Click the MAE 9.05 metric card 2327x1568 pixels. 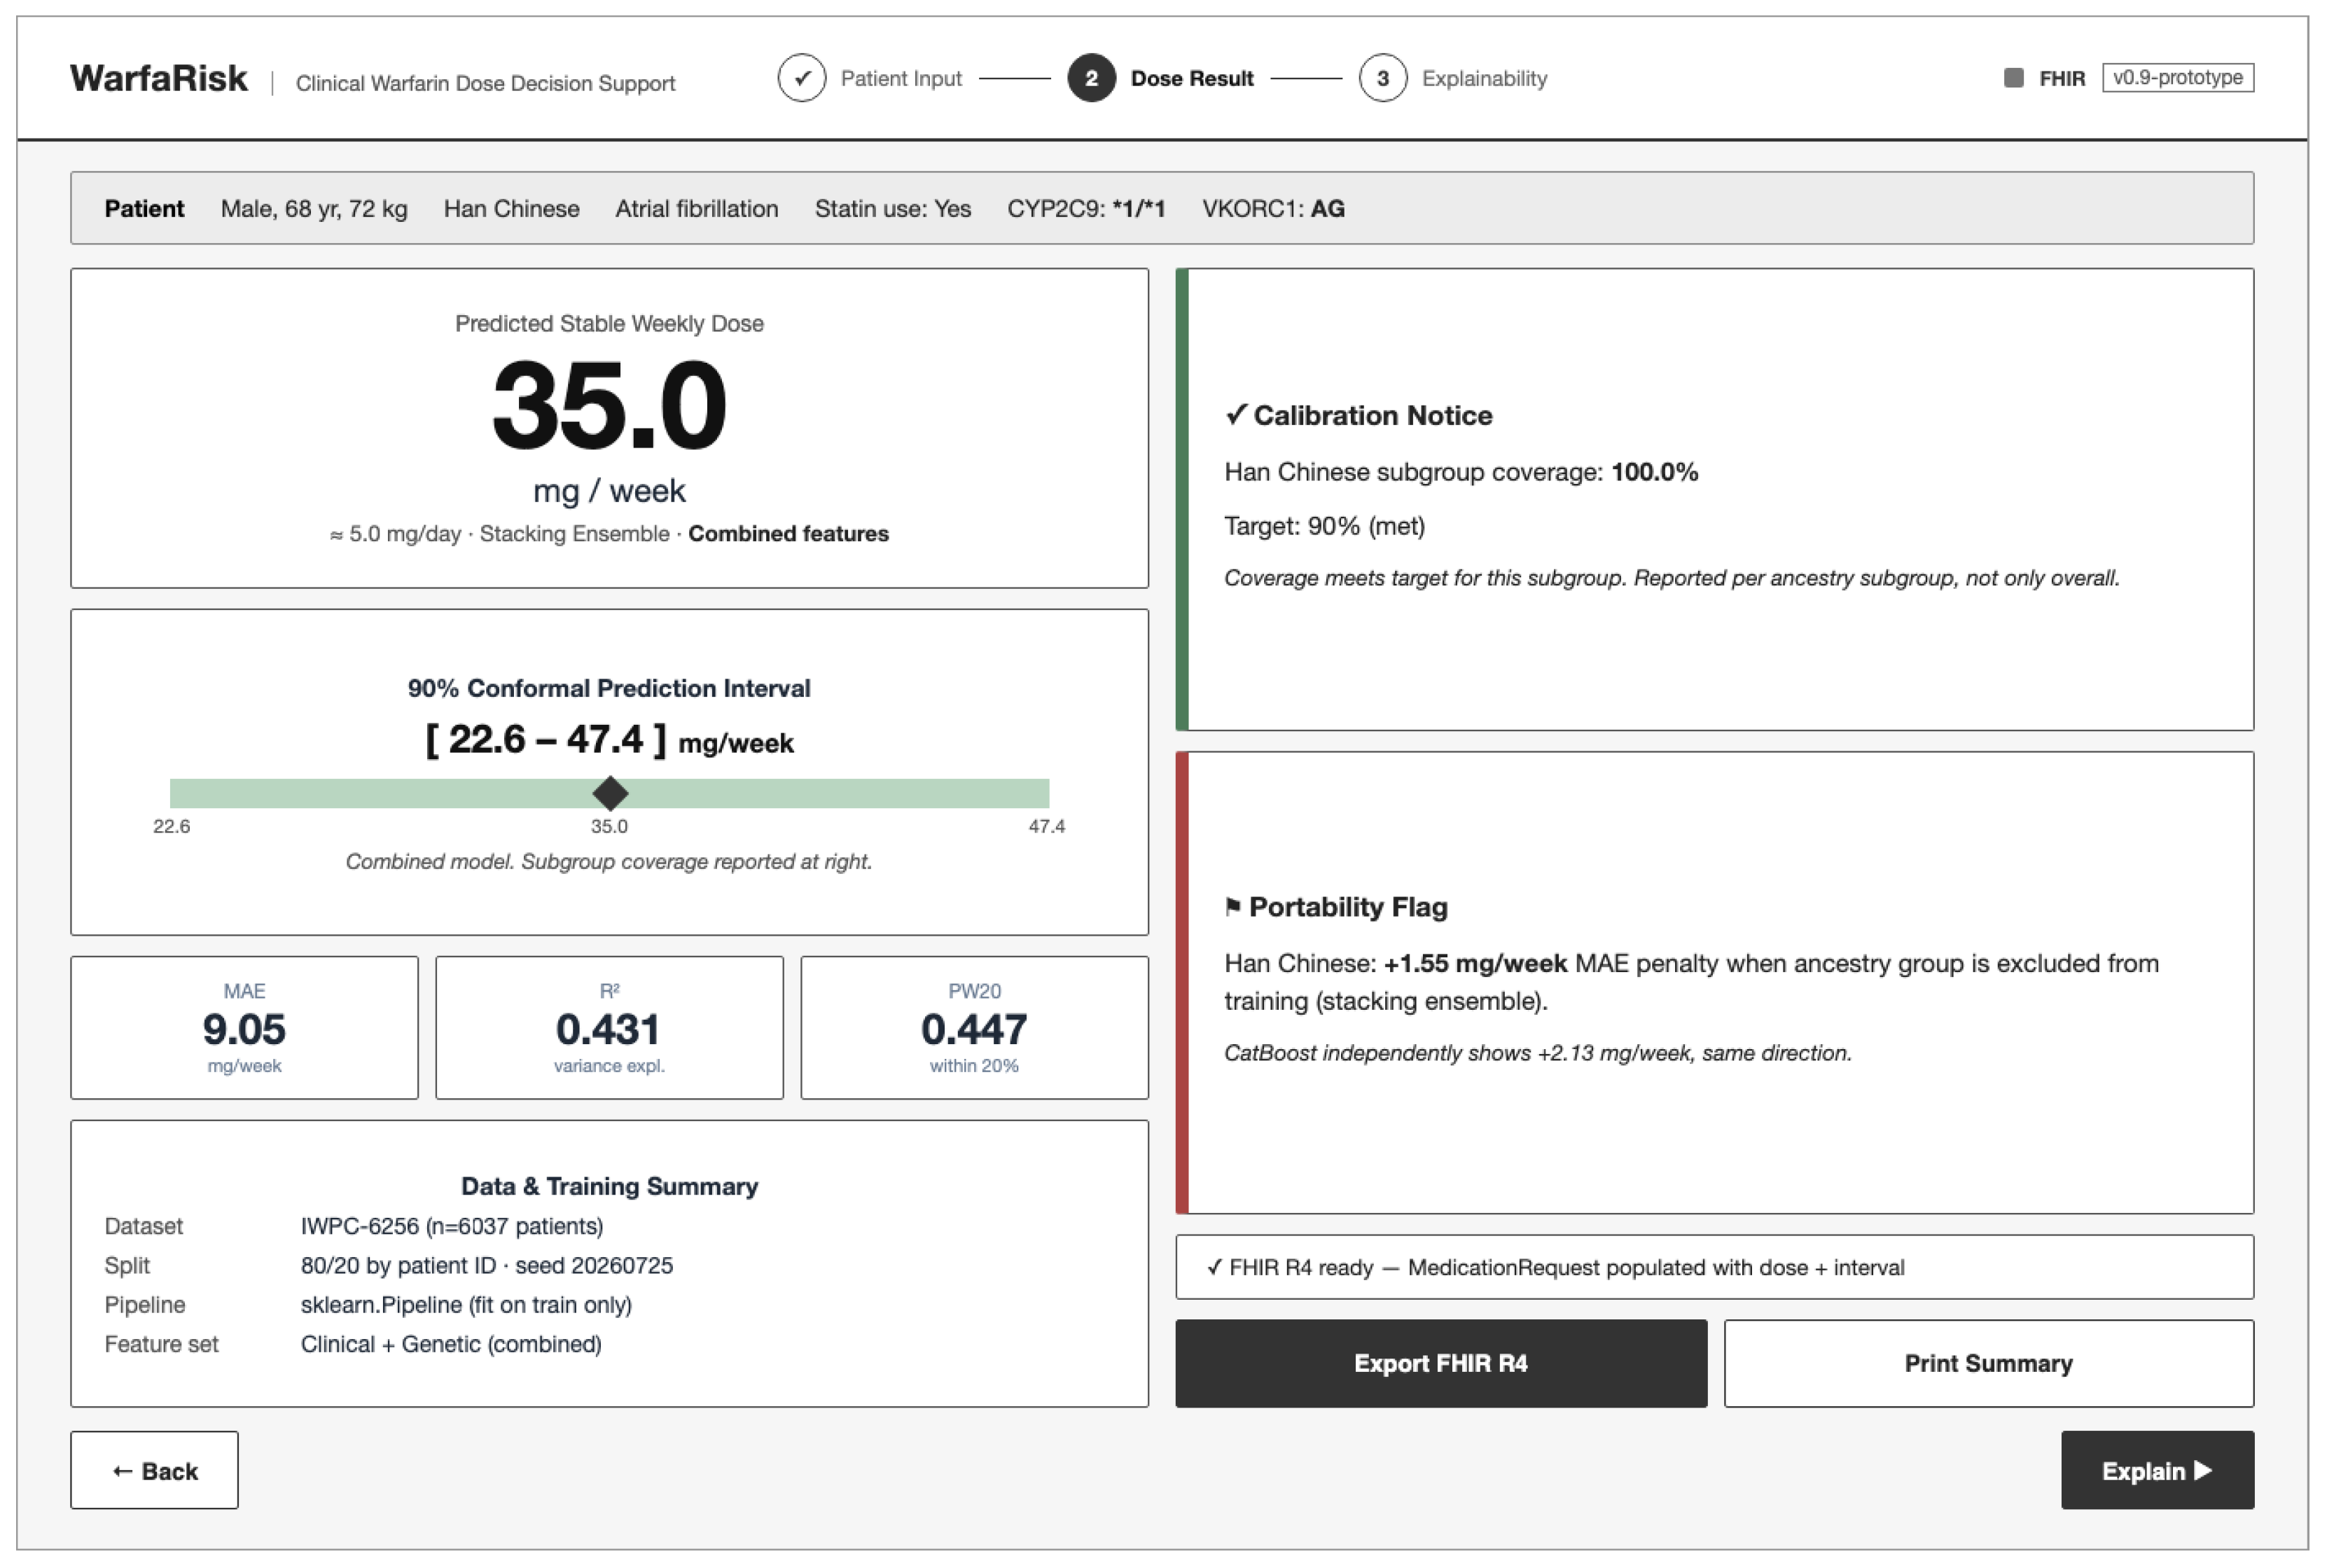pos(244,1027)
